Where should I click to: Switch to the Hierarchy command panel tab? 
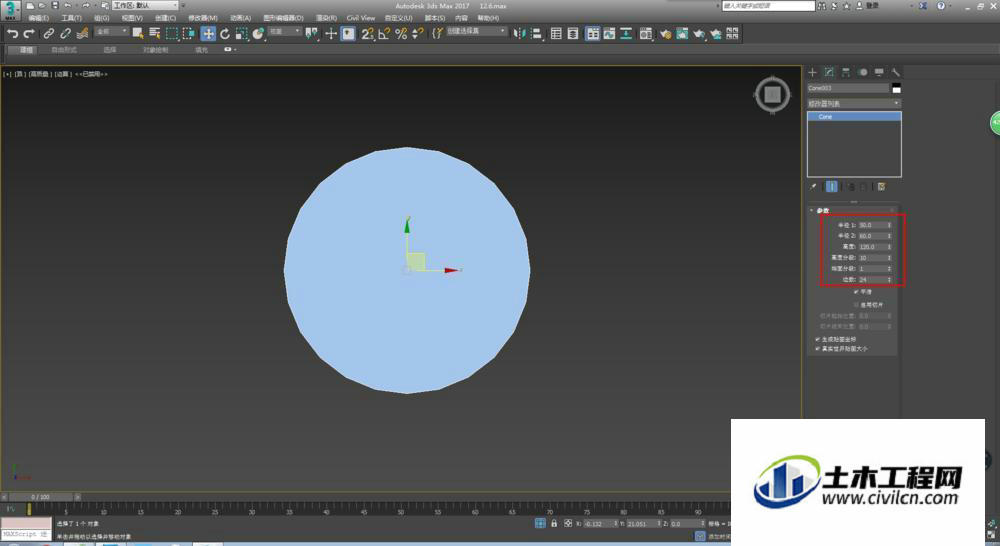click(x=846, y=72)
